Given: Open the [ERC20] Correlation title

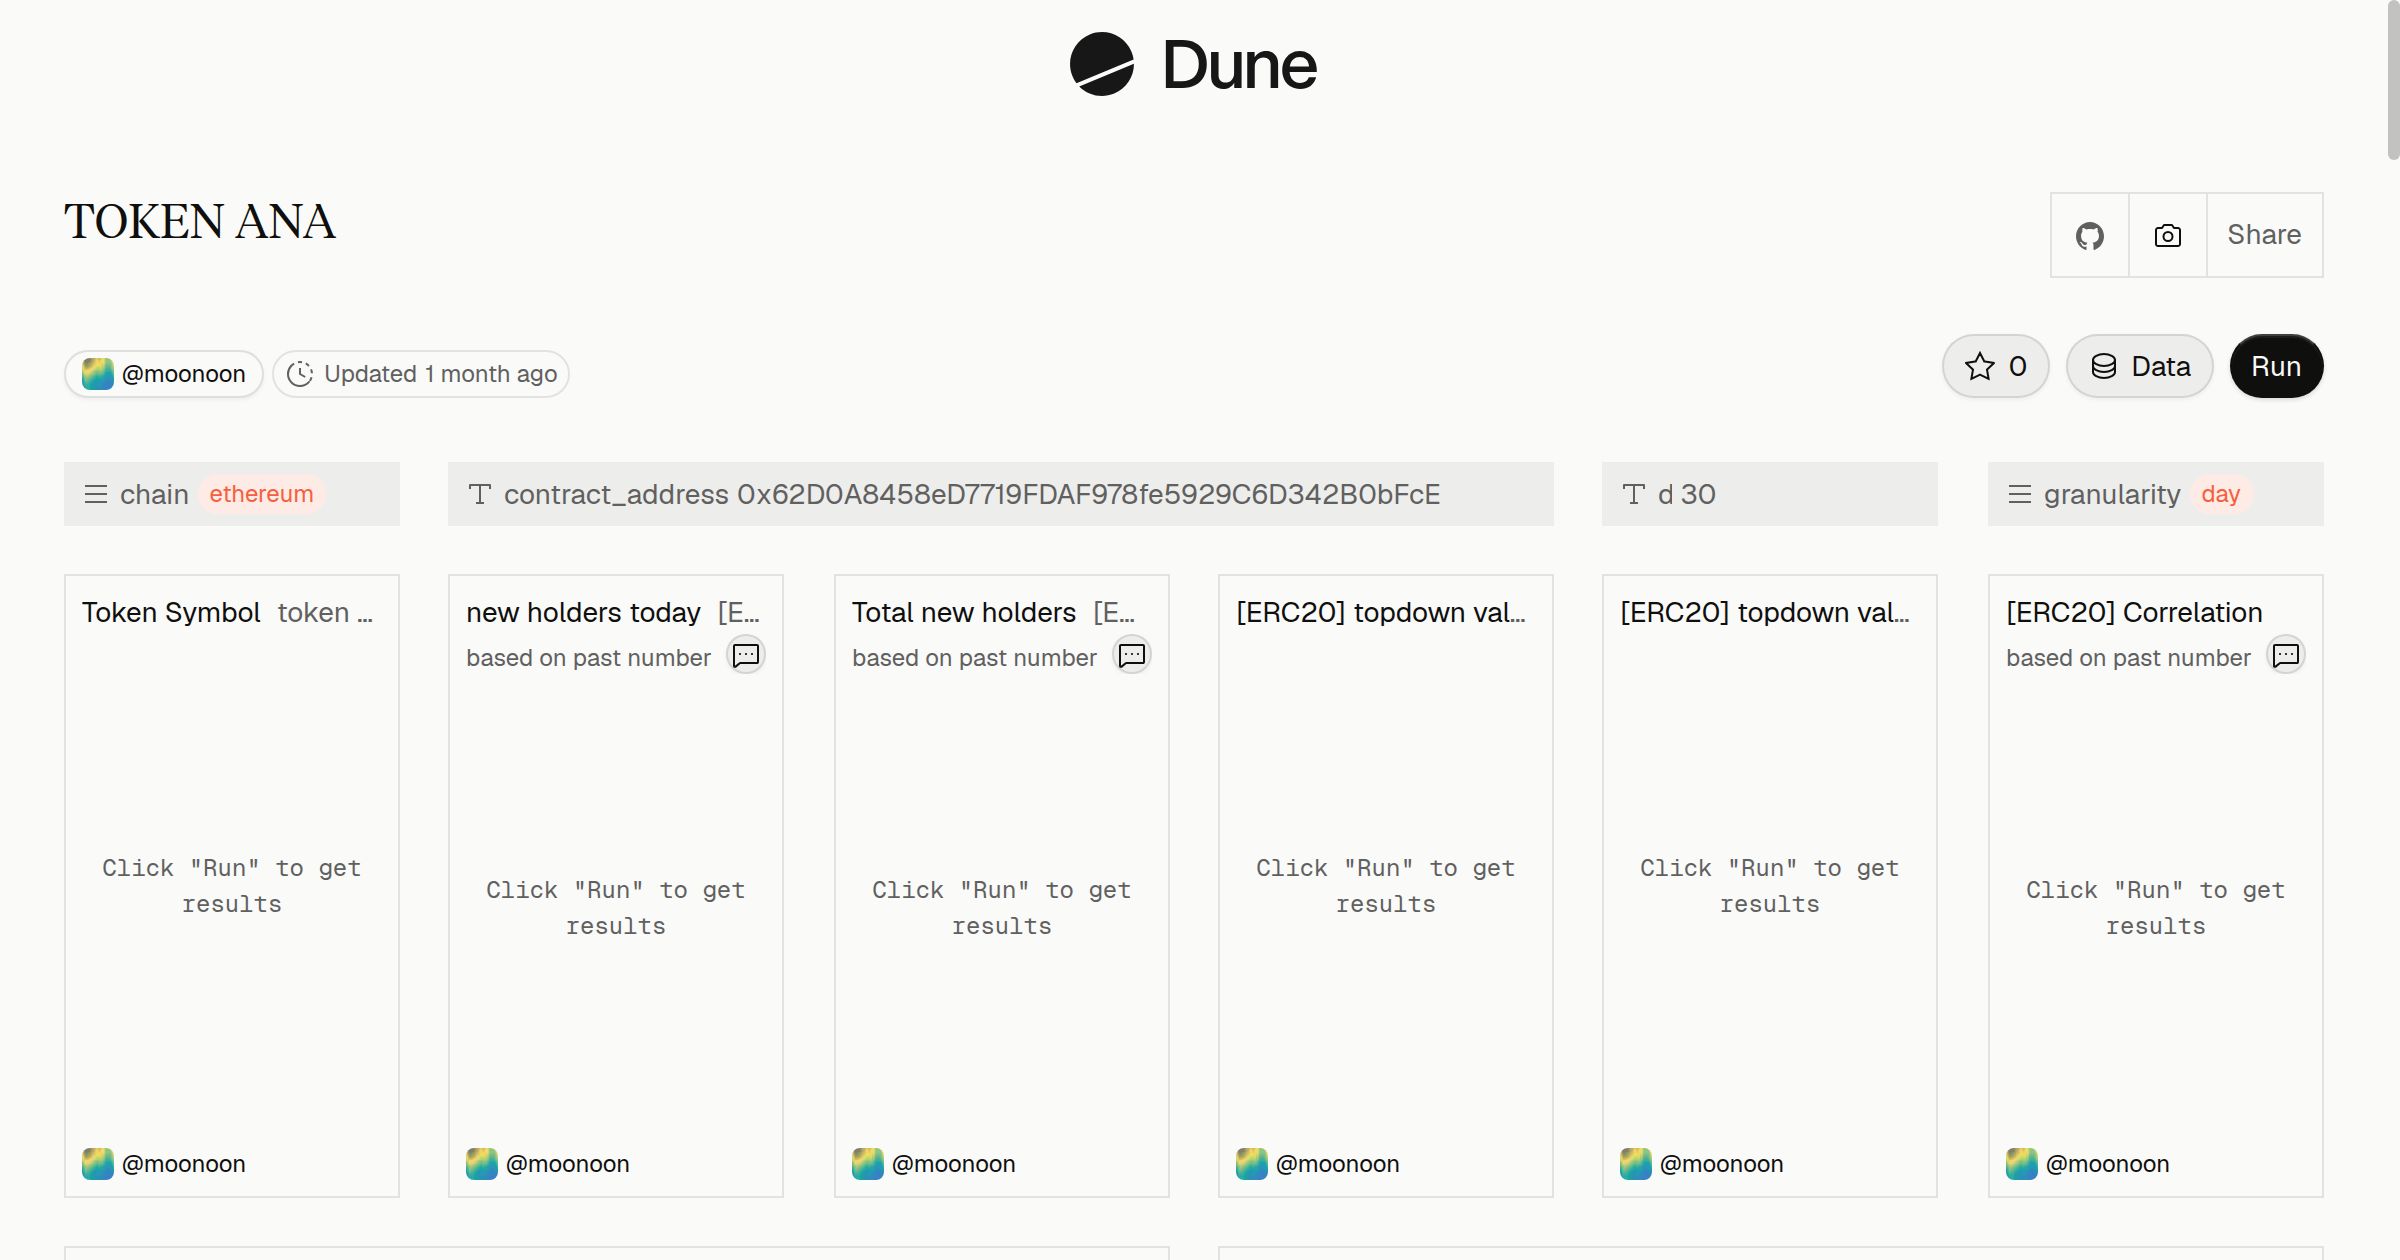Looking at the screenshot, I should (x=2134, y=612).
